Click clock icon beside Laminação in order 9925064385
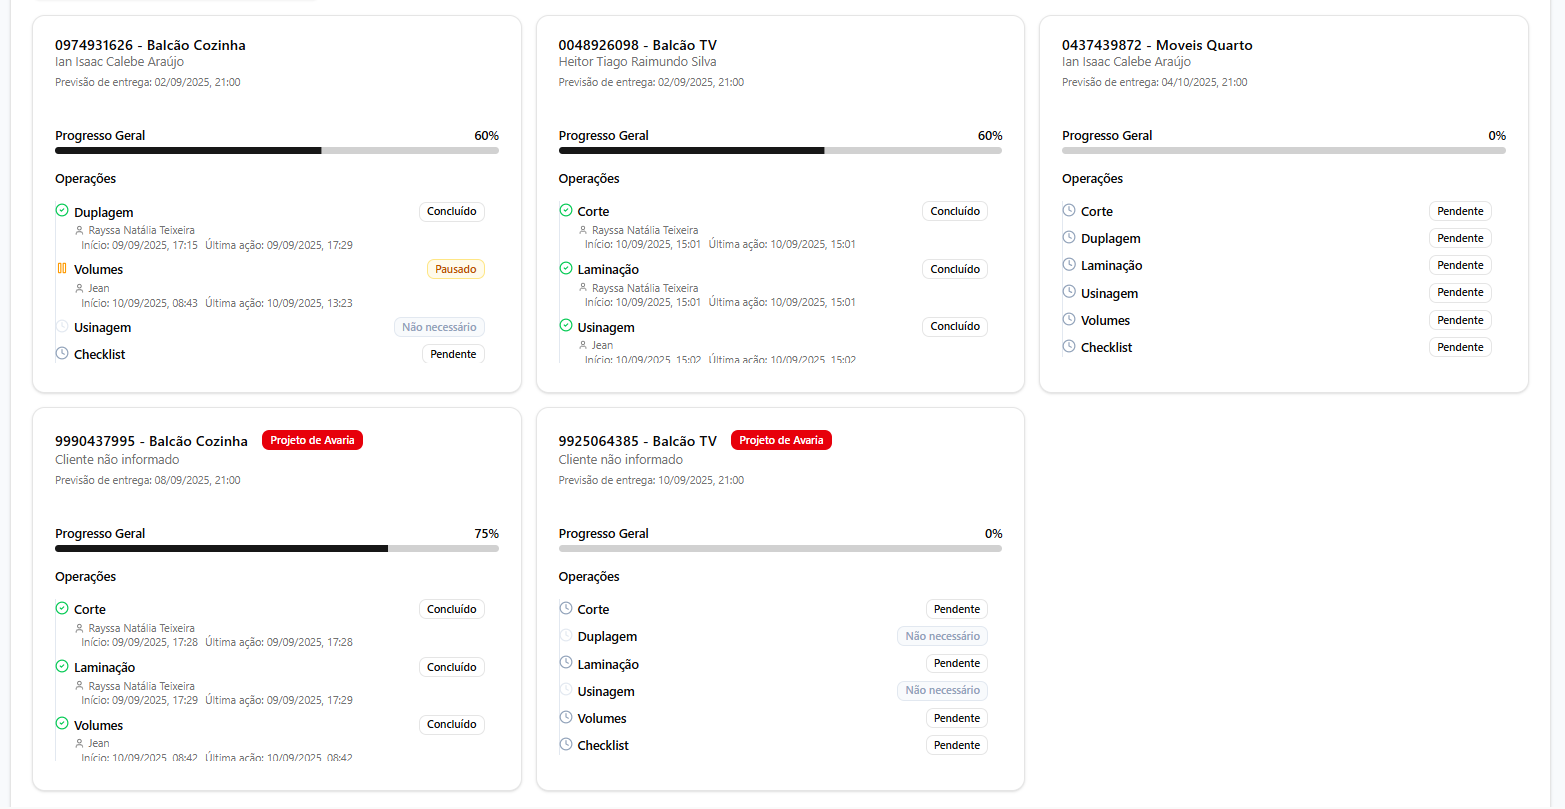1565x809 pixels. coord(566,663)
